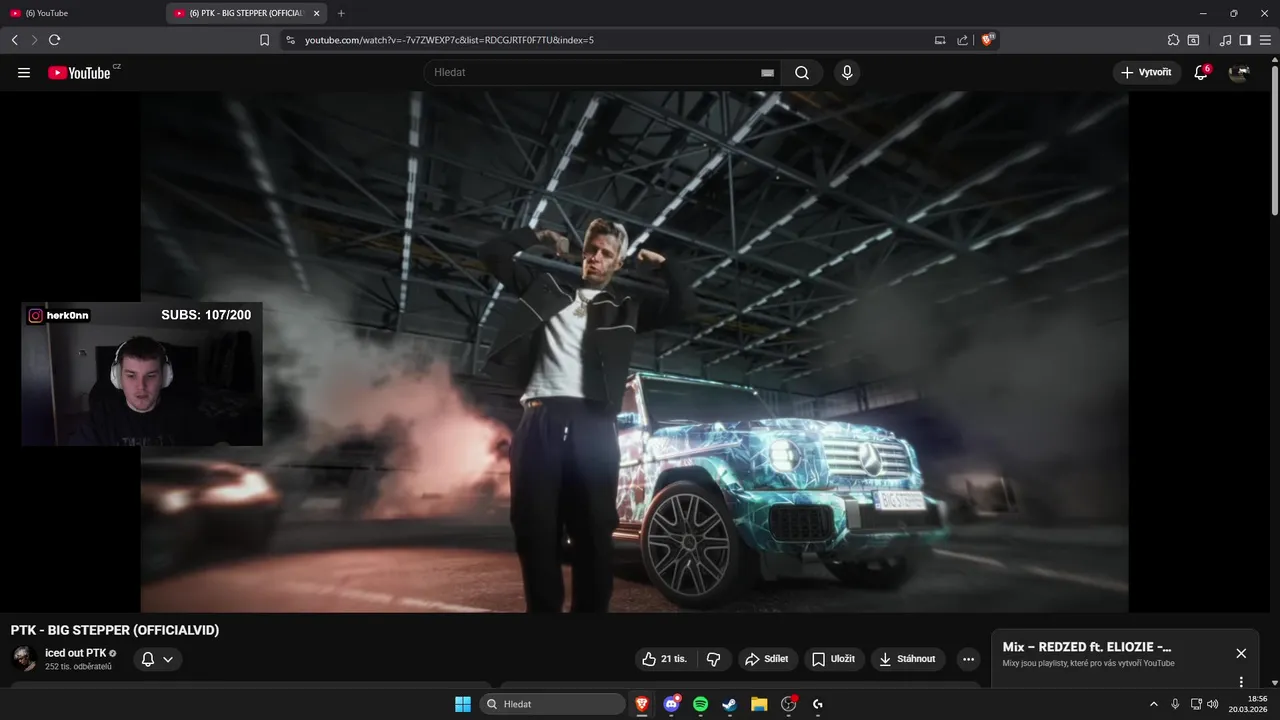This screenshot has width=1280, height=720.
Task: Open the Windows Start menu
Action: [463, 704]
